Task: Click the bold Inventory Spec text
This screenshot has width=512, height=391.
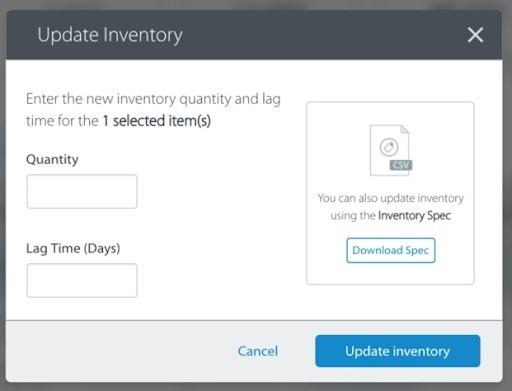Action: click(x=414, y=216)
